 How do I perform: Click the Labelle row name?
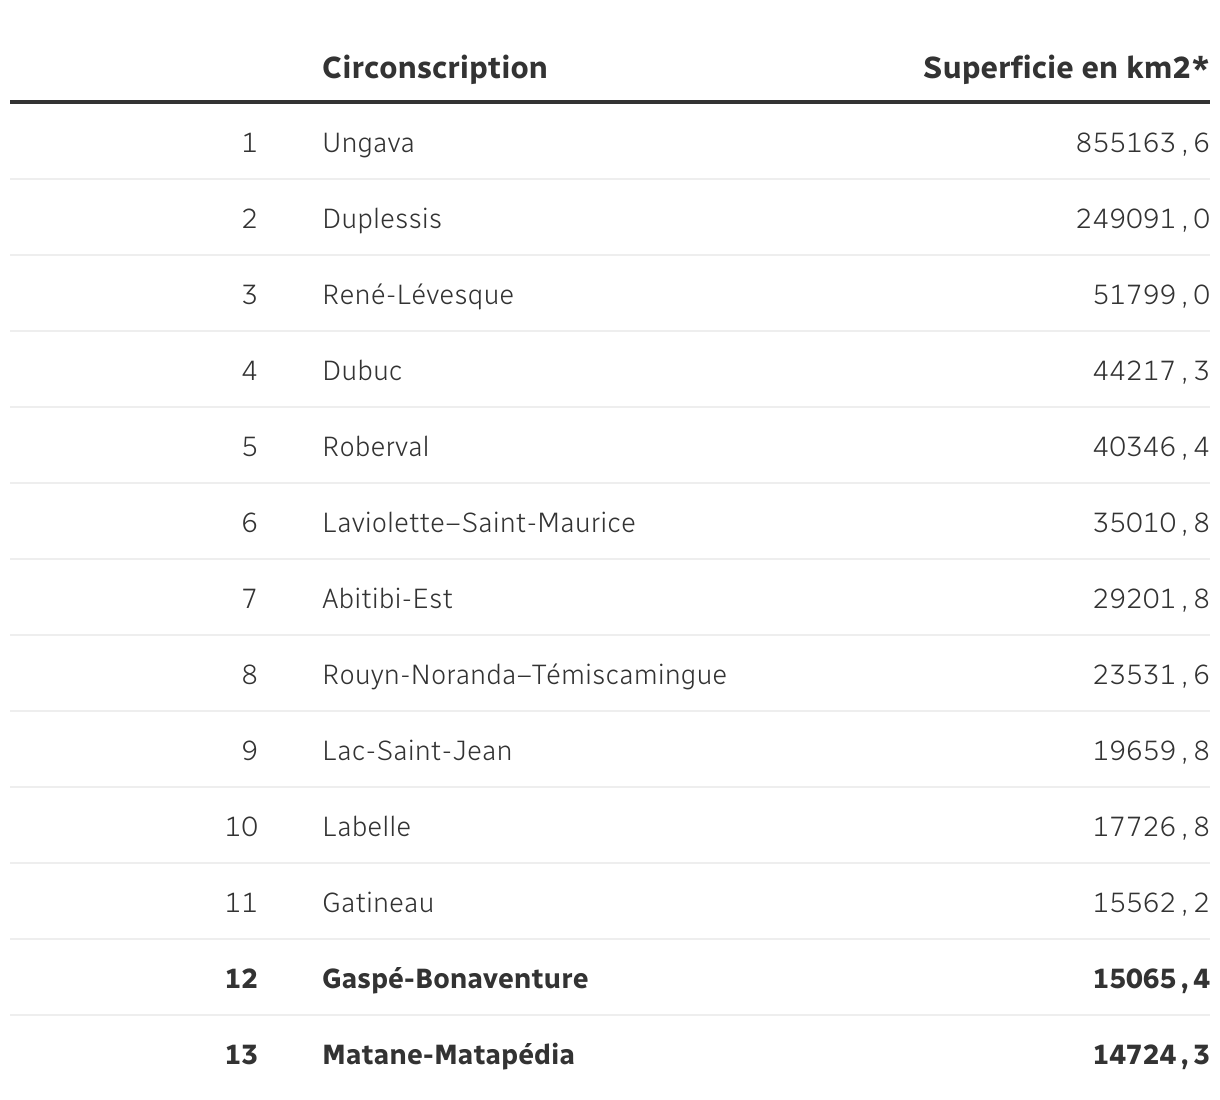[366, 827]
